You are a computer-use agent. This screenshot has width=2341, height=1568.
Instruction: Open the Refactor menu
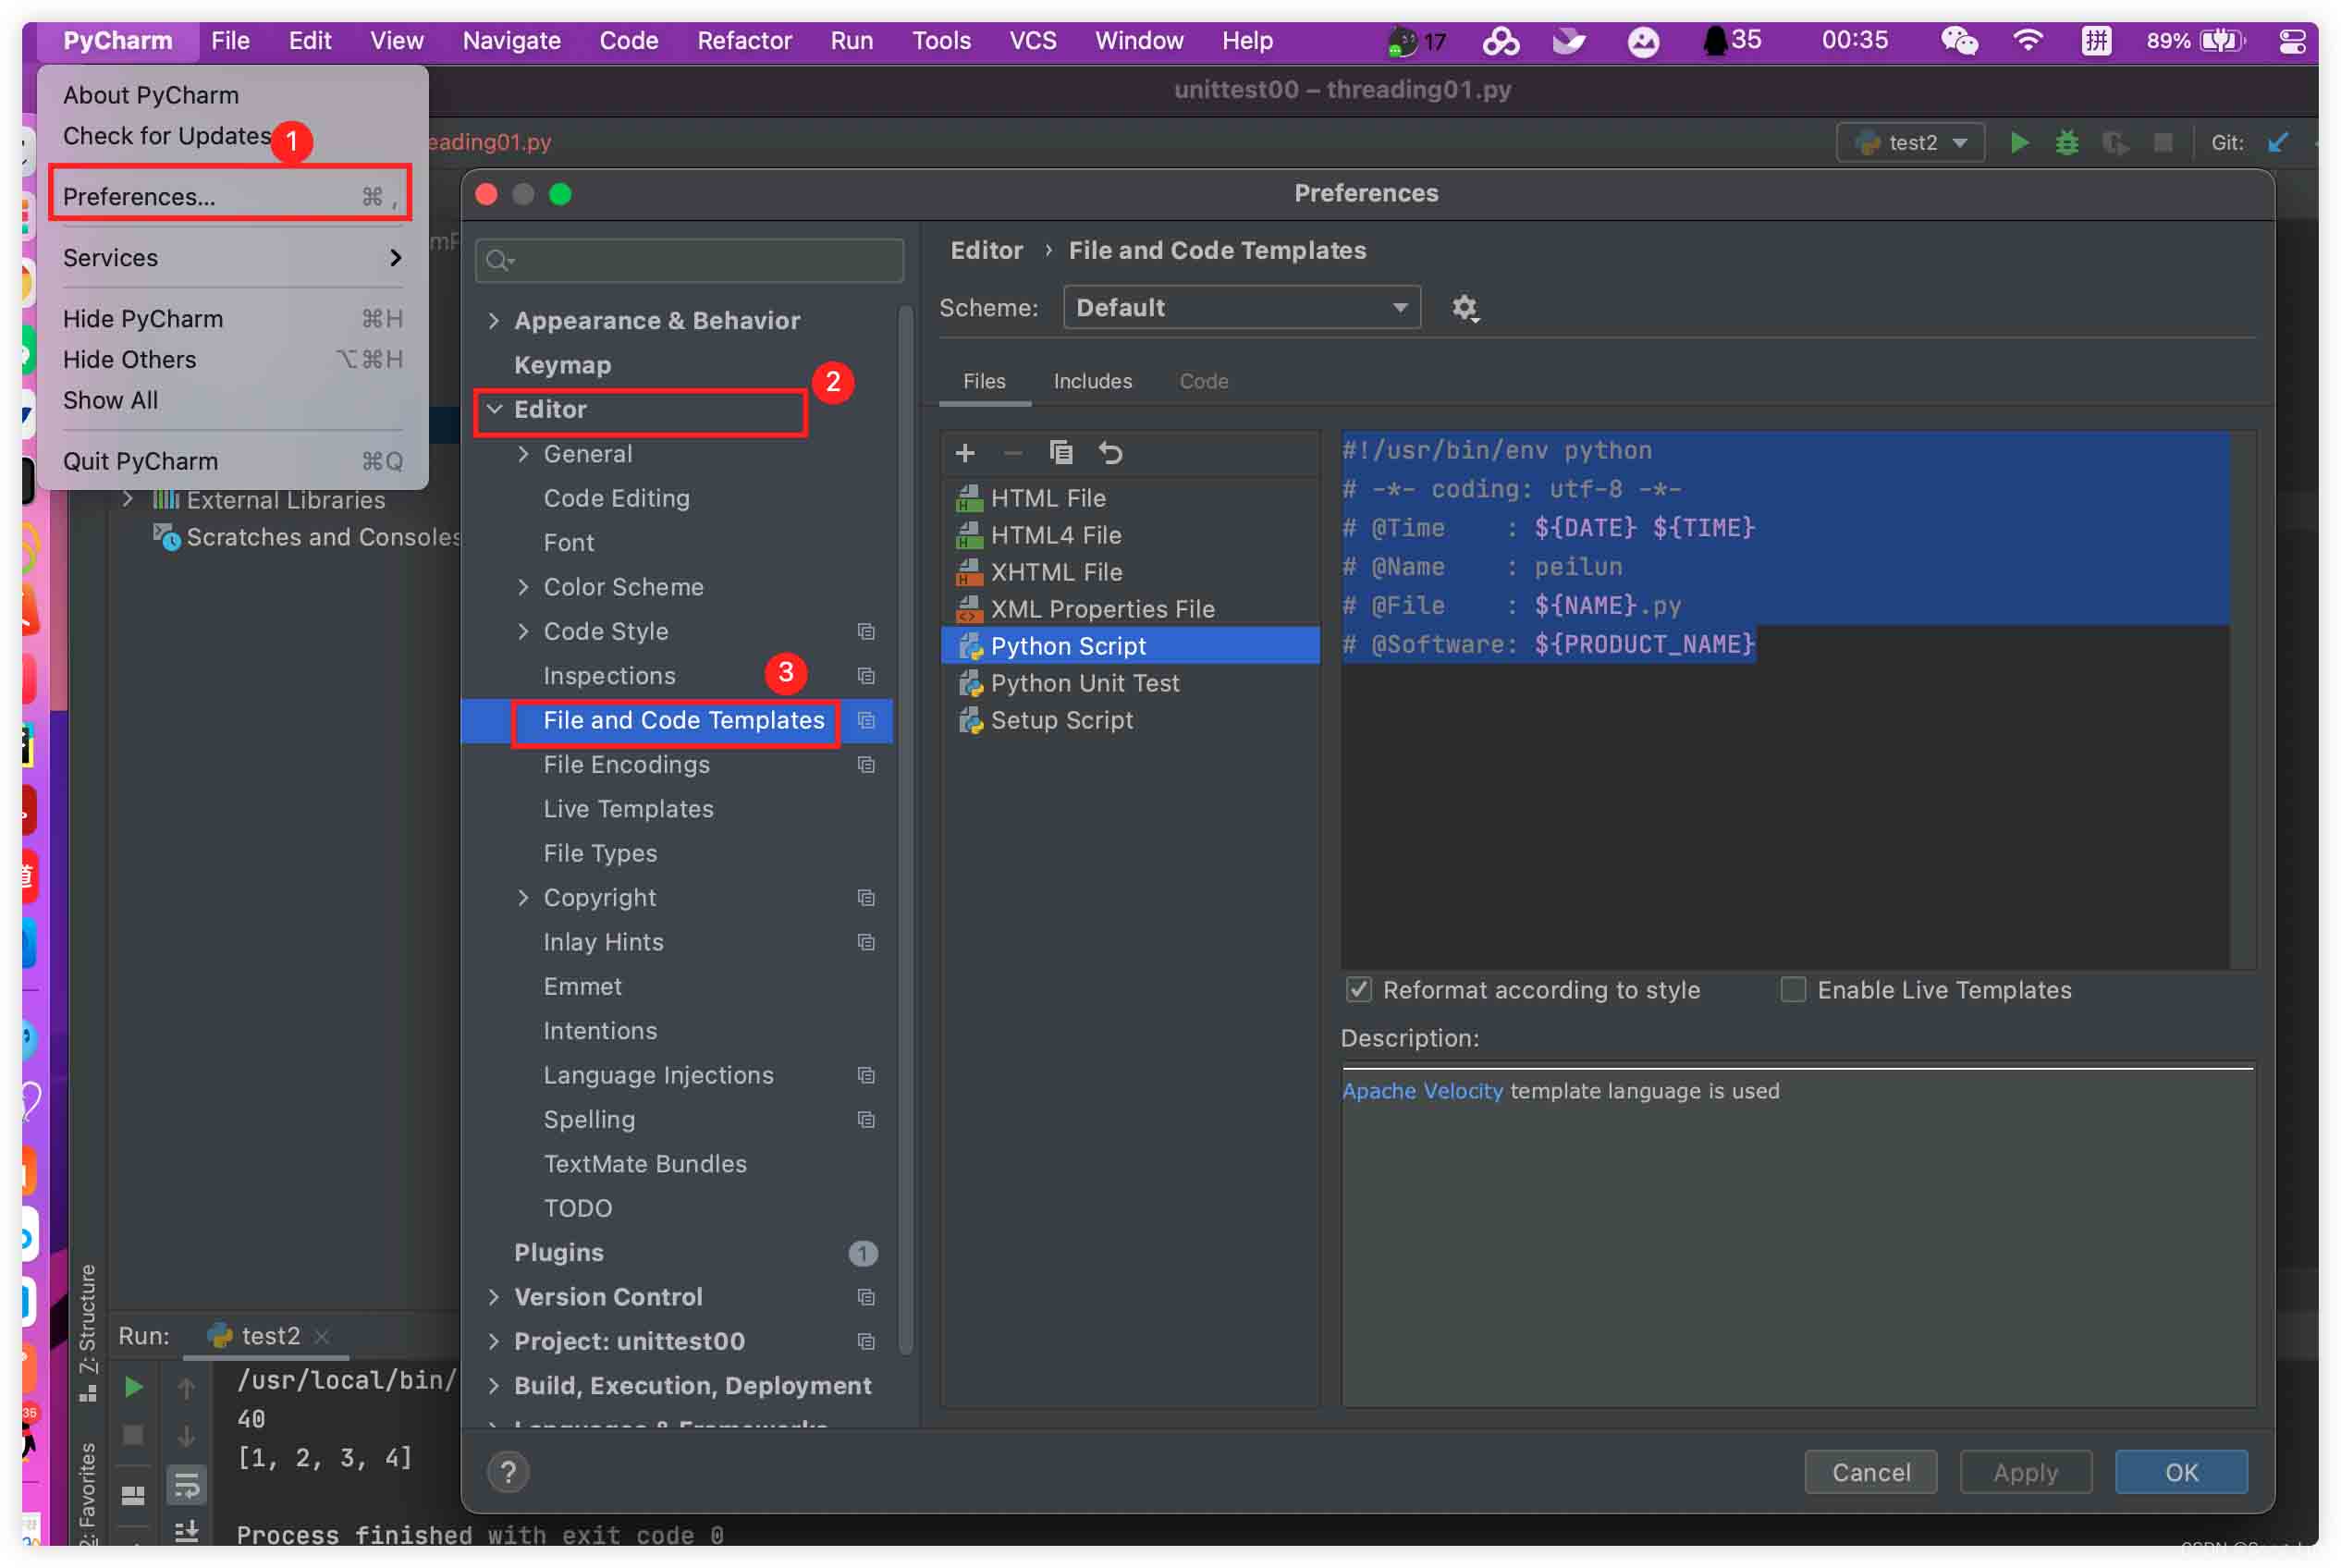(x=744, y=41)
